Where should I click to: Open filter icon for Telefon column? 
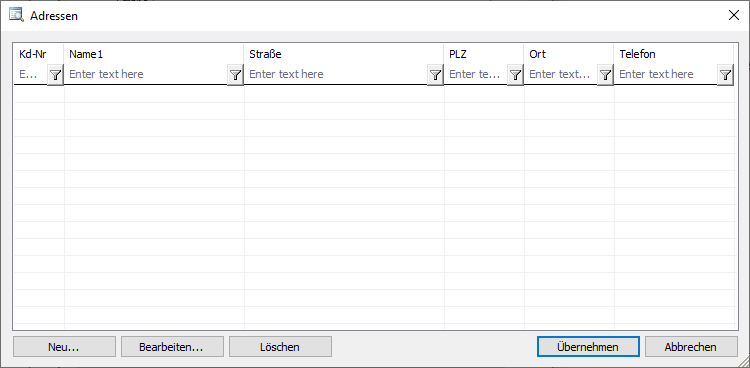(x=726, y=75)
